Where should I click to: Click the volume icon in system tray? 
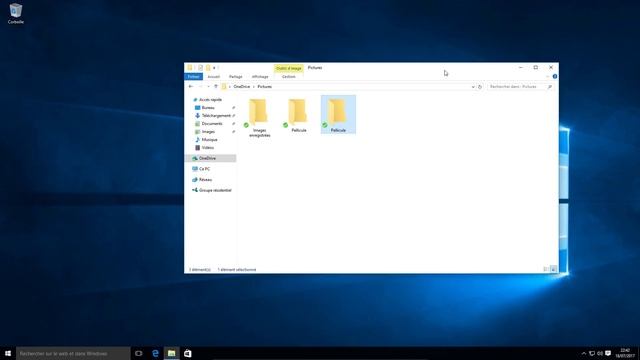click(x=600, y=353)
